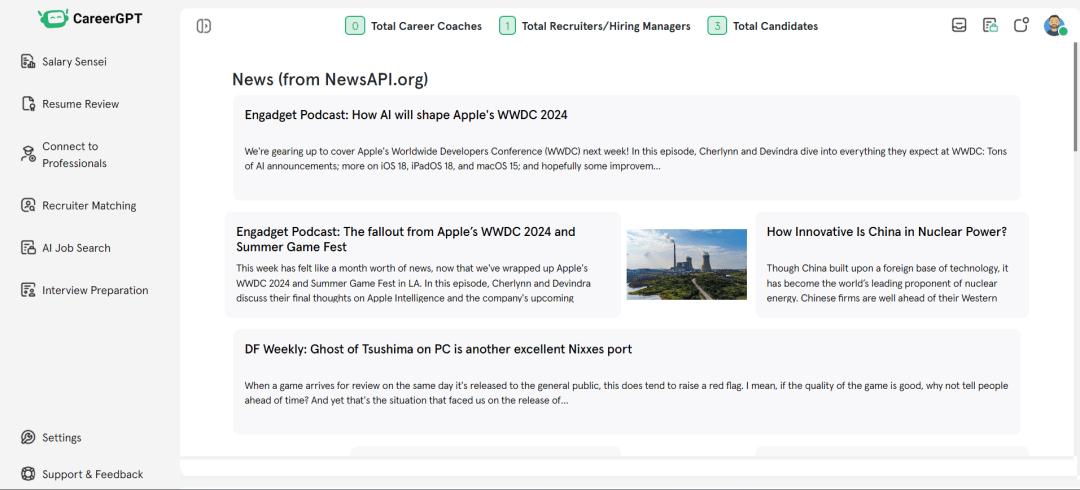This screenshot has width=1080, height=490.
Task: Click the Connect to Professionals icon
Action: tap(28, 154)
